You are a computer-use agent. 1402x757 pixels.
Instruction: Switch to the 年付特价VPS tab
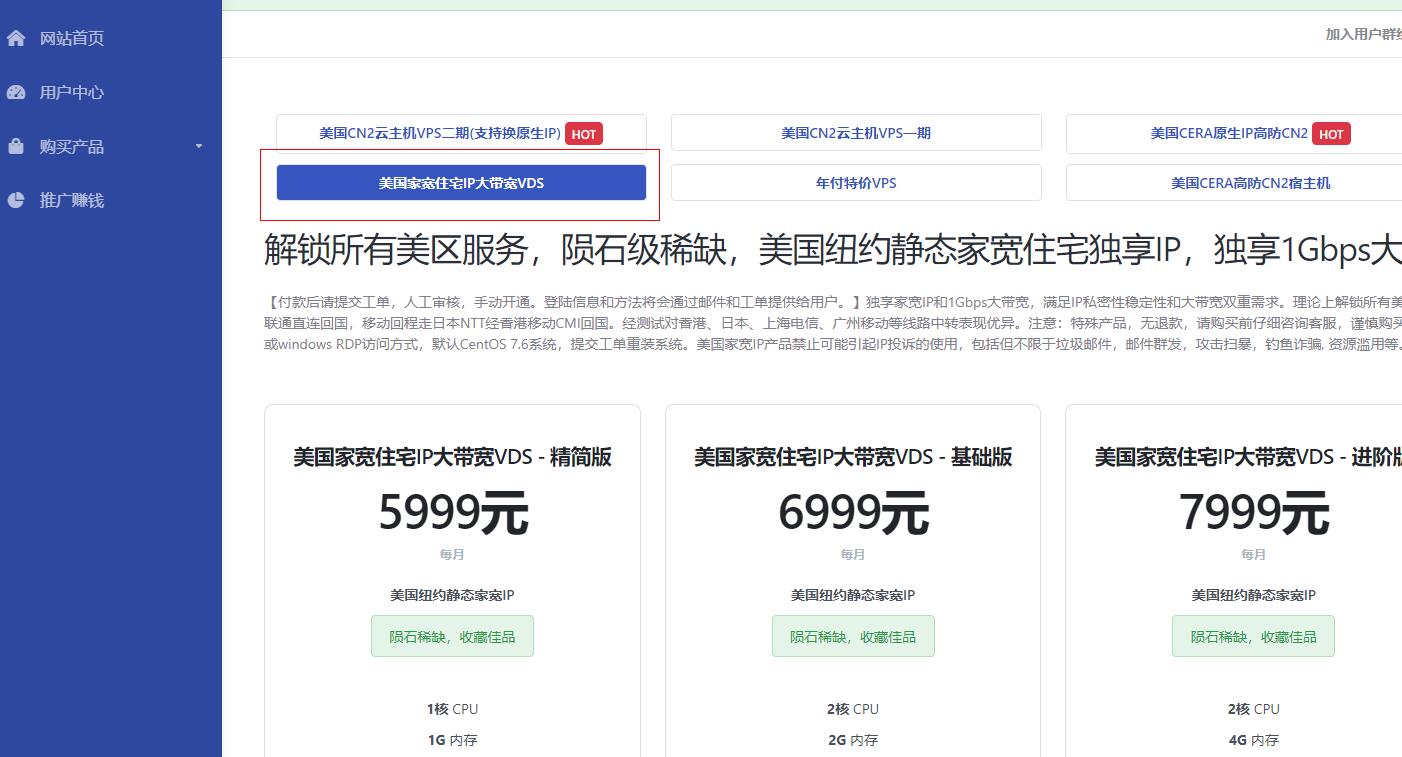pos(856,183)
